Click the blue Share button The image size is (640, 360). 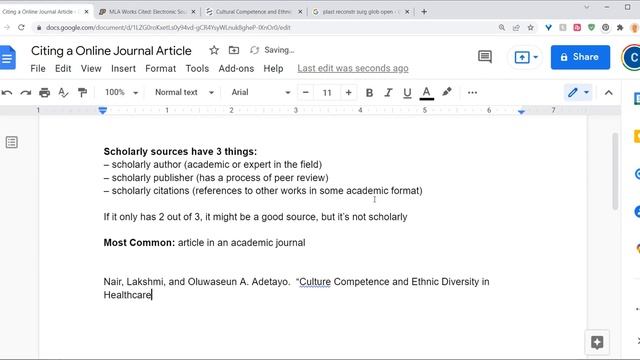point(580,57)
